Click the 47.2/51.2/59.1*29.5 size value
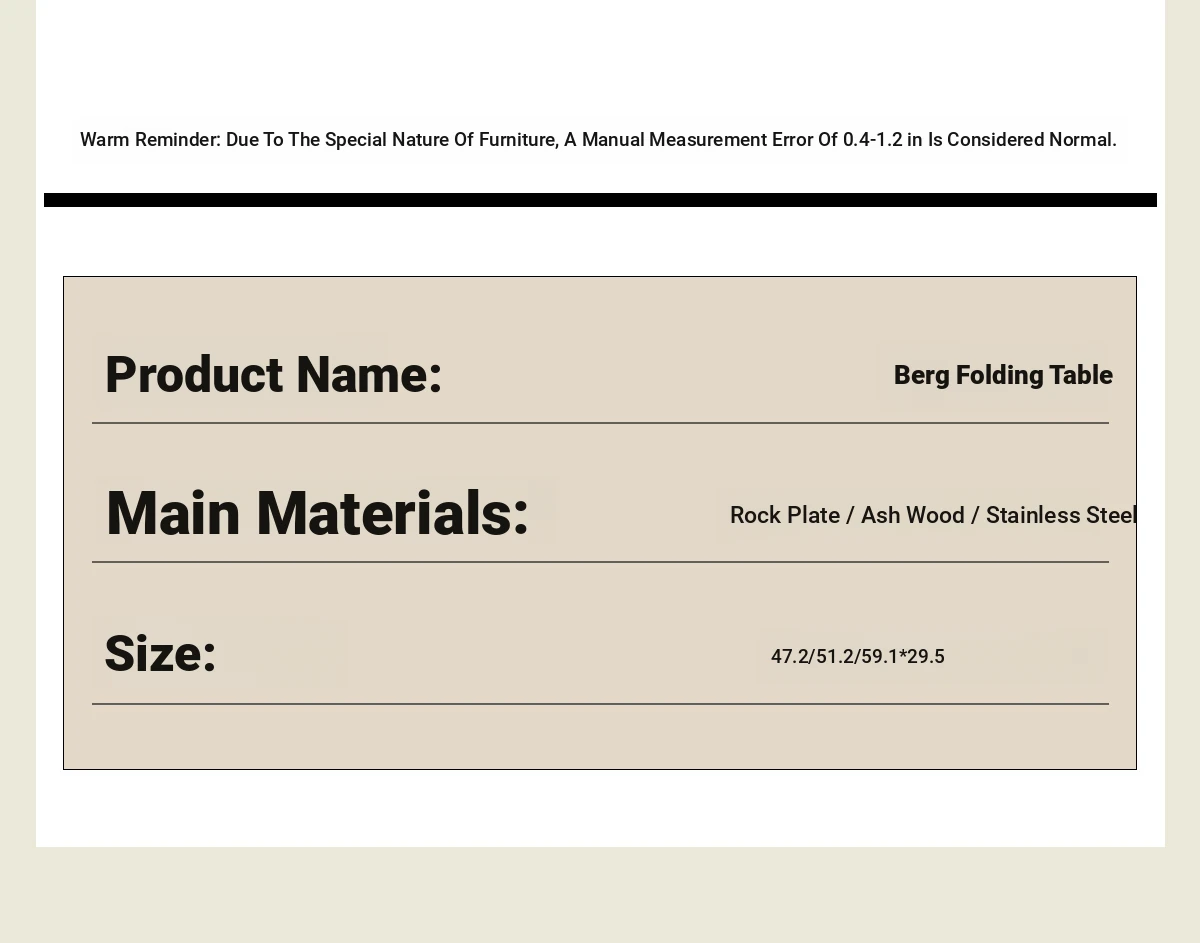Image resolution: width=1200 pixels, height=943 pixels. point(857,657)
